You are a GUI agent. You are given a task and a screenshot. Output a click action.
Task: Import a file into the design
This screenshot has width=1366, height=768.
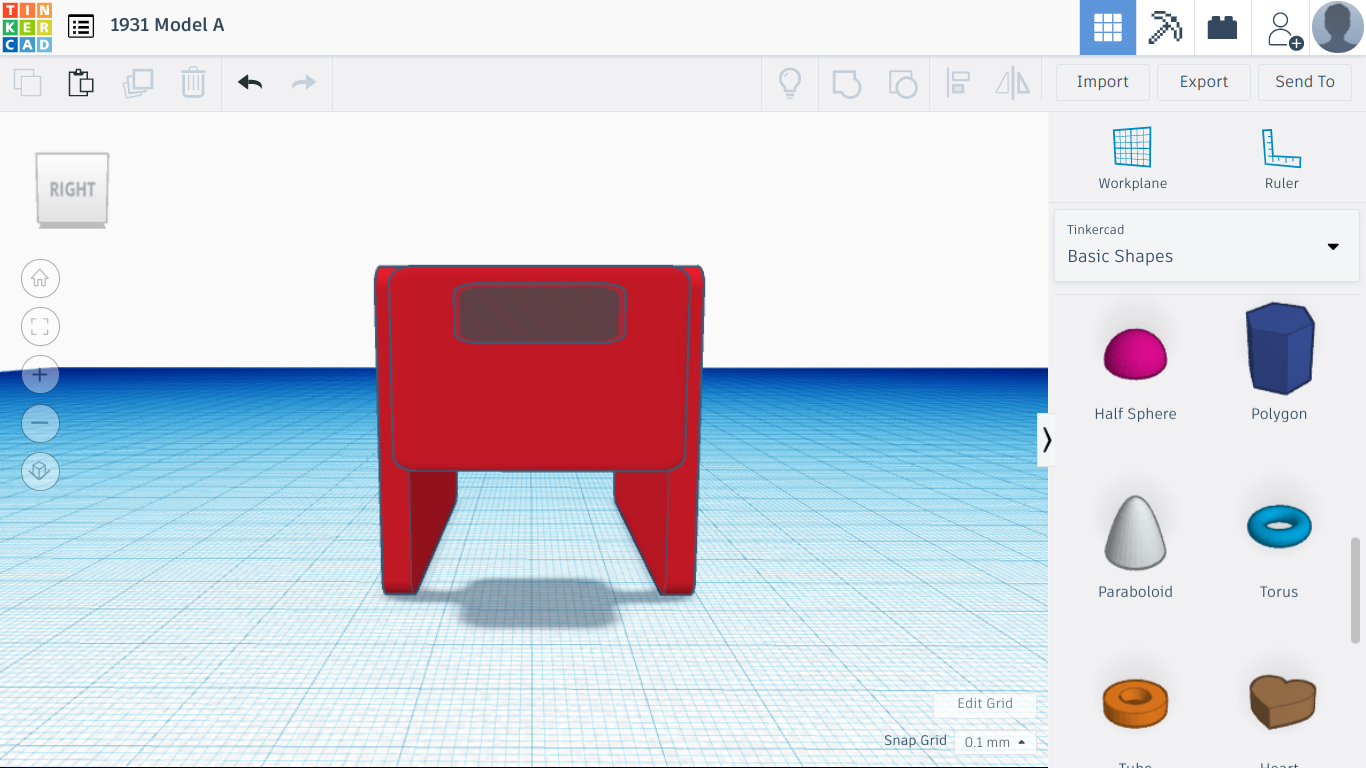(1102, 82)
